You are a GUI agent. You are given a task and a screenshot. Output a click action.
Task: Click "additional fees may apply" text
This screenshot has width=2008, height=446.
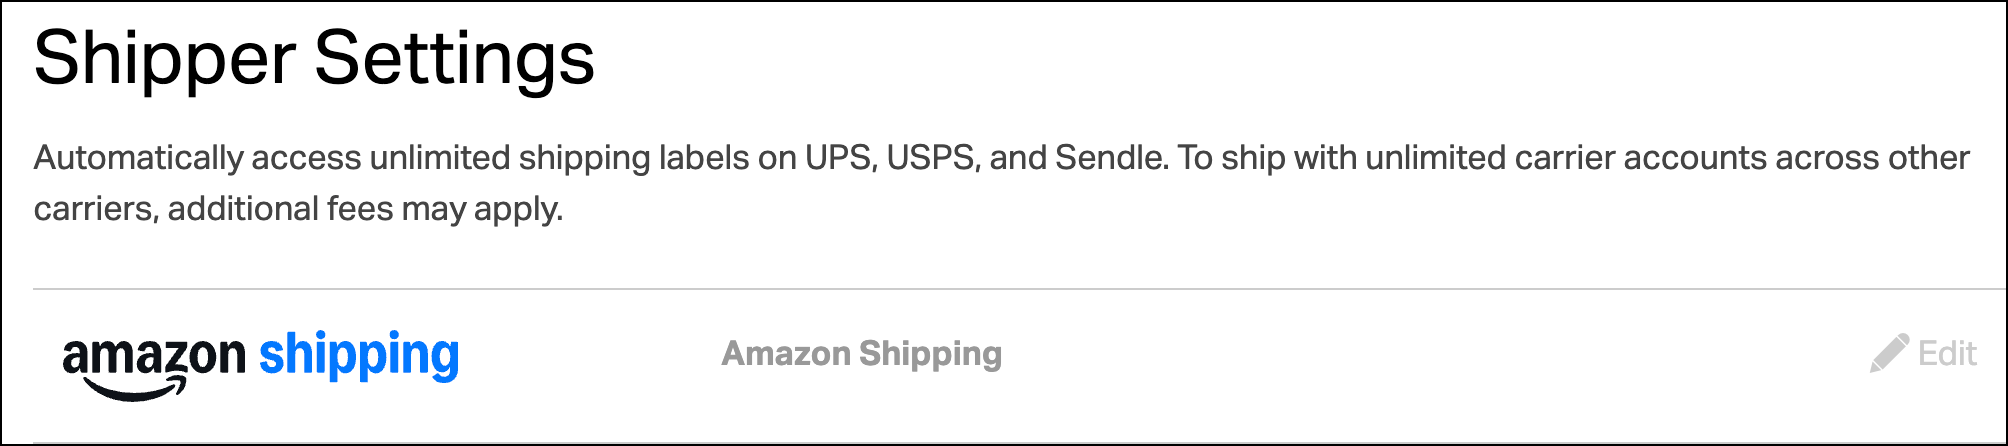tap(365, 209)
